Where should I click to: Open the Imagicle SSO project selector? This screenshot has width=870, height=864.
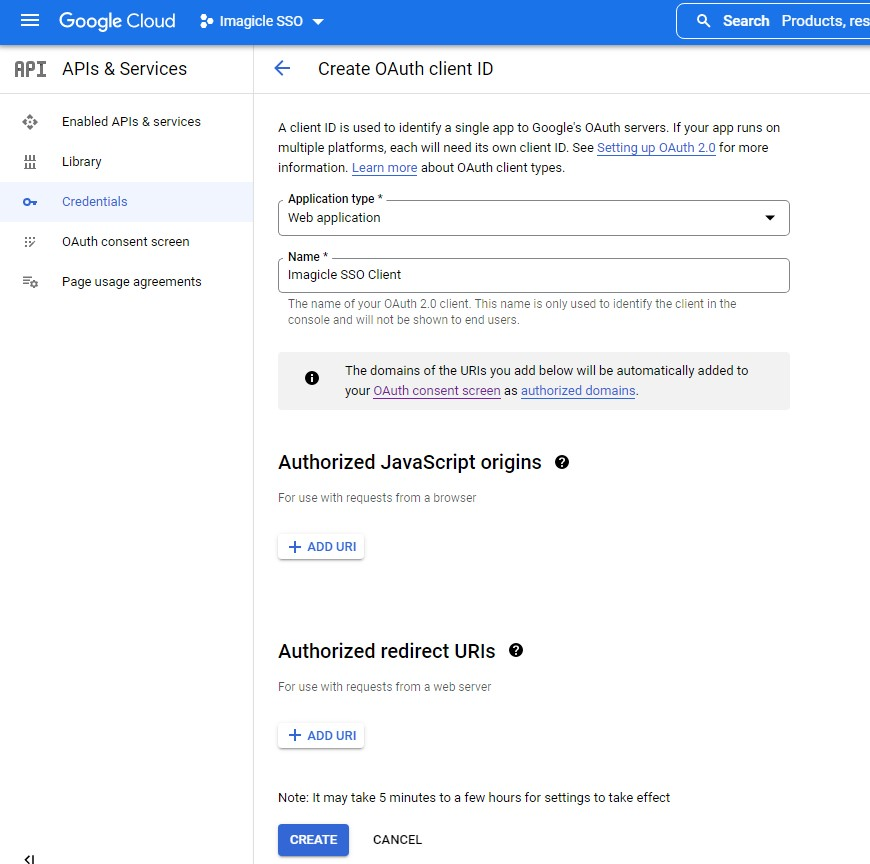point(262,21)
